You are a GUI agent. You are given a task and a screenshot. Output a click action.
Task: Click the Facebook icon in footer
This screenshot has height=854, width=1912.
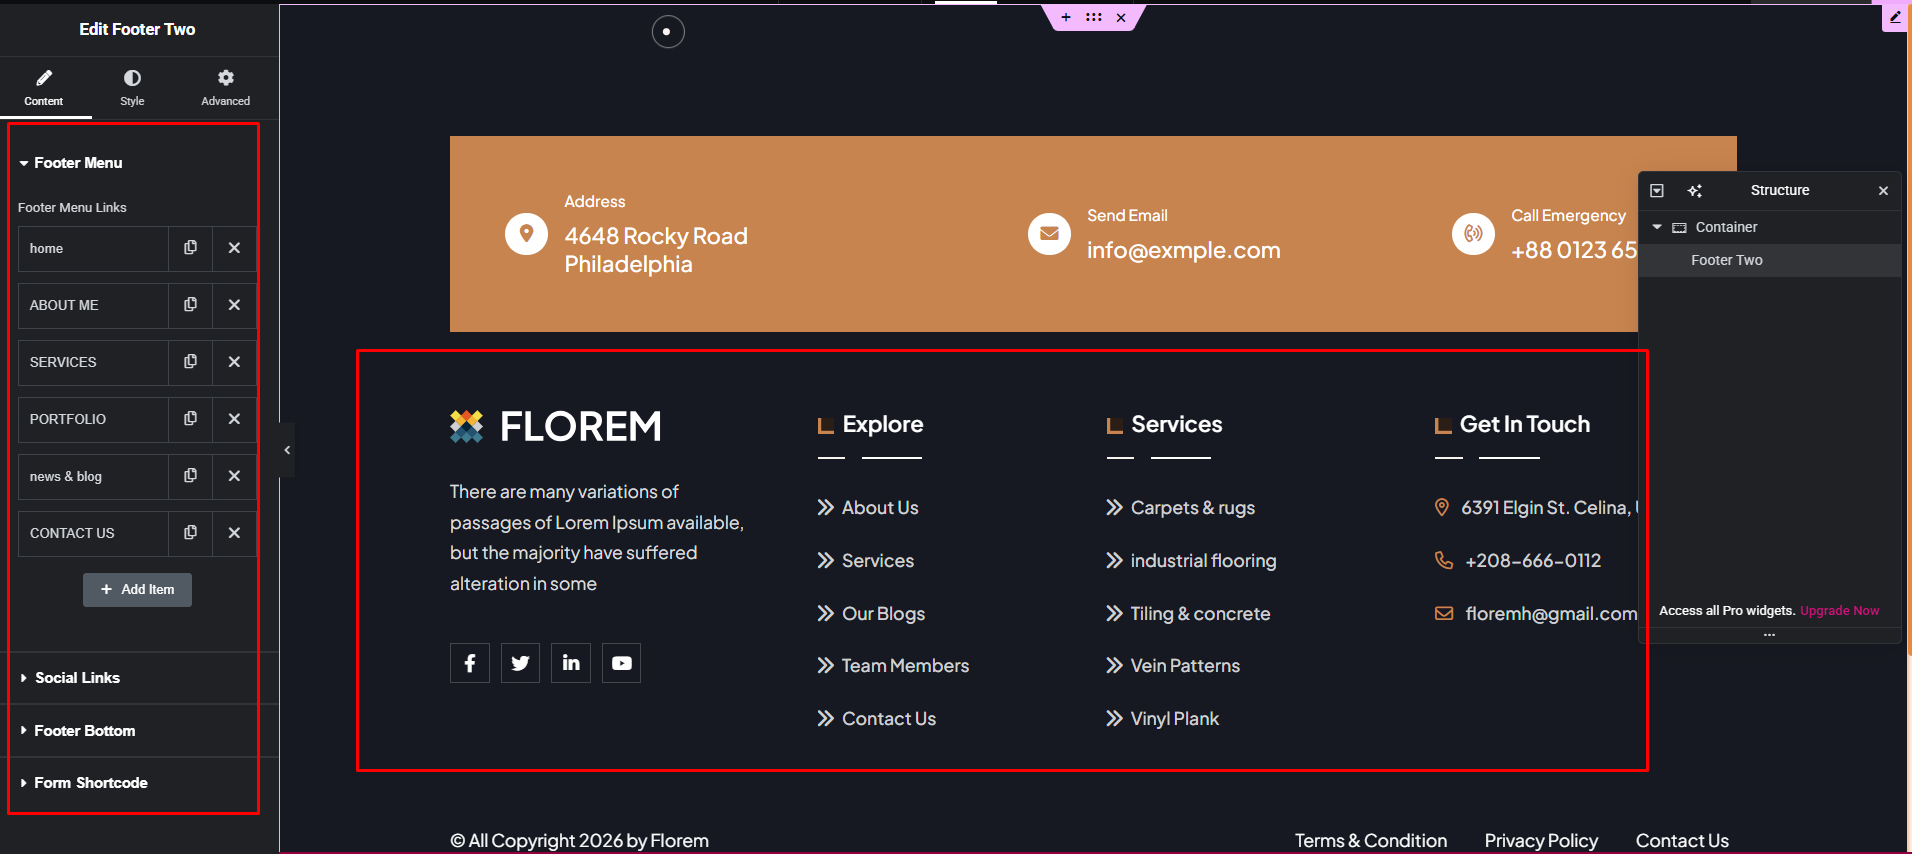pos(470,663)
